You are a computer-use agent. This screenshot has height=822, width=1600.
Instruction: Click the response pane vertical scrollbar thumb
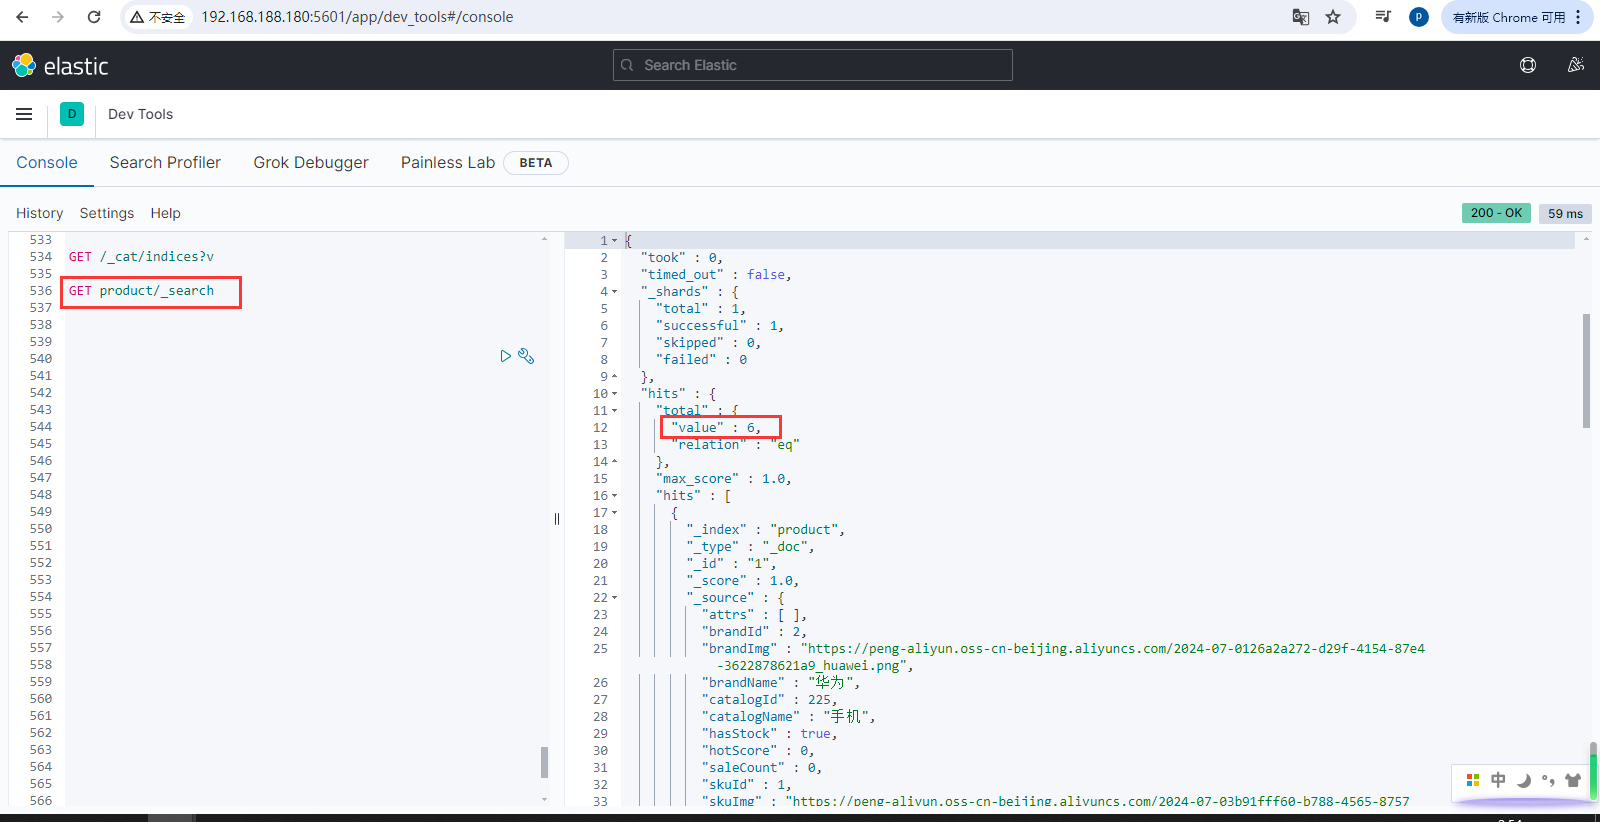[x=1586, y=371]
